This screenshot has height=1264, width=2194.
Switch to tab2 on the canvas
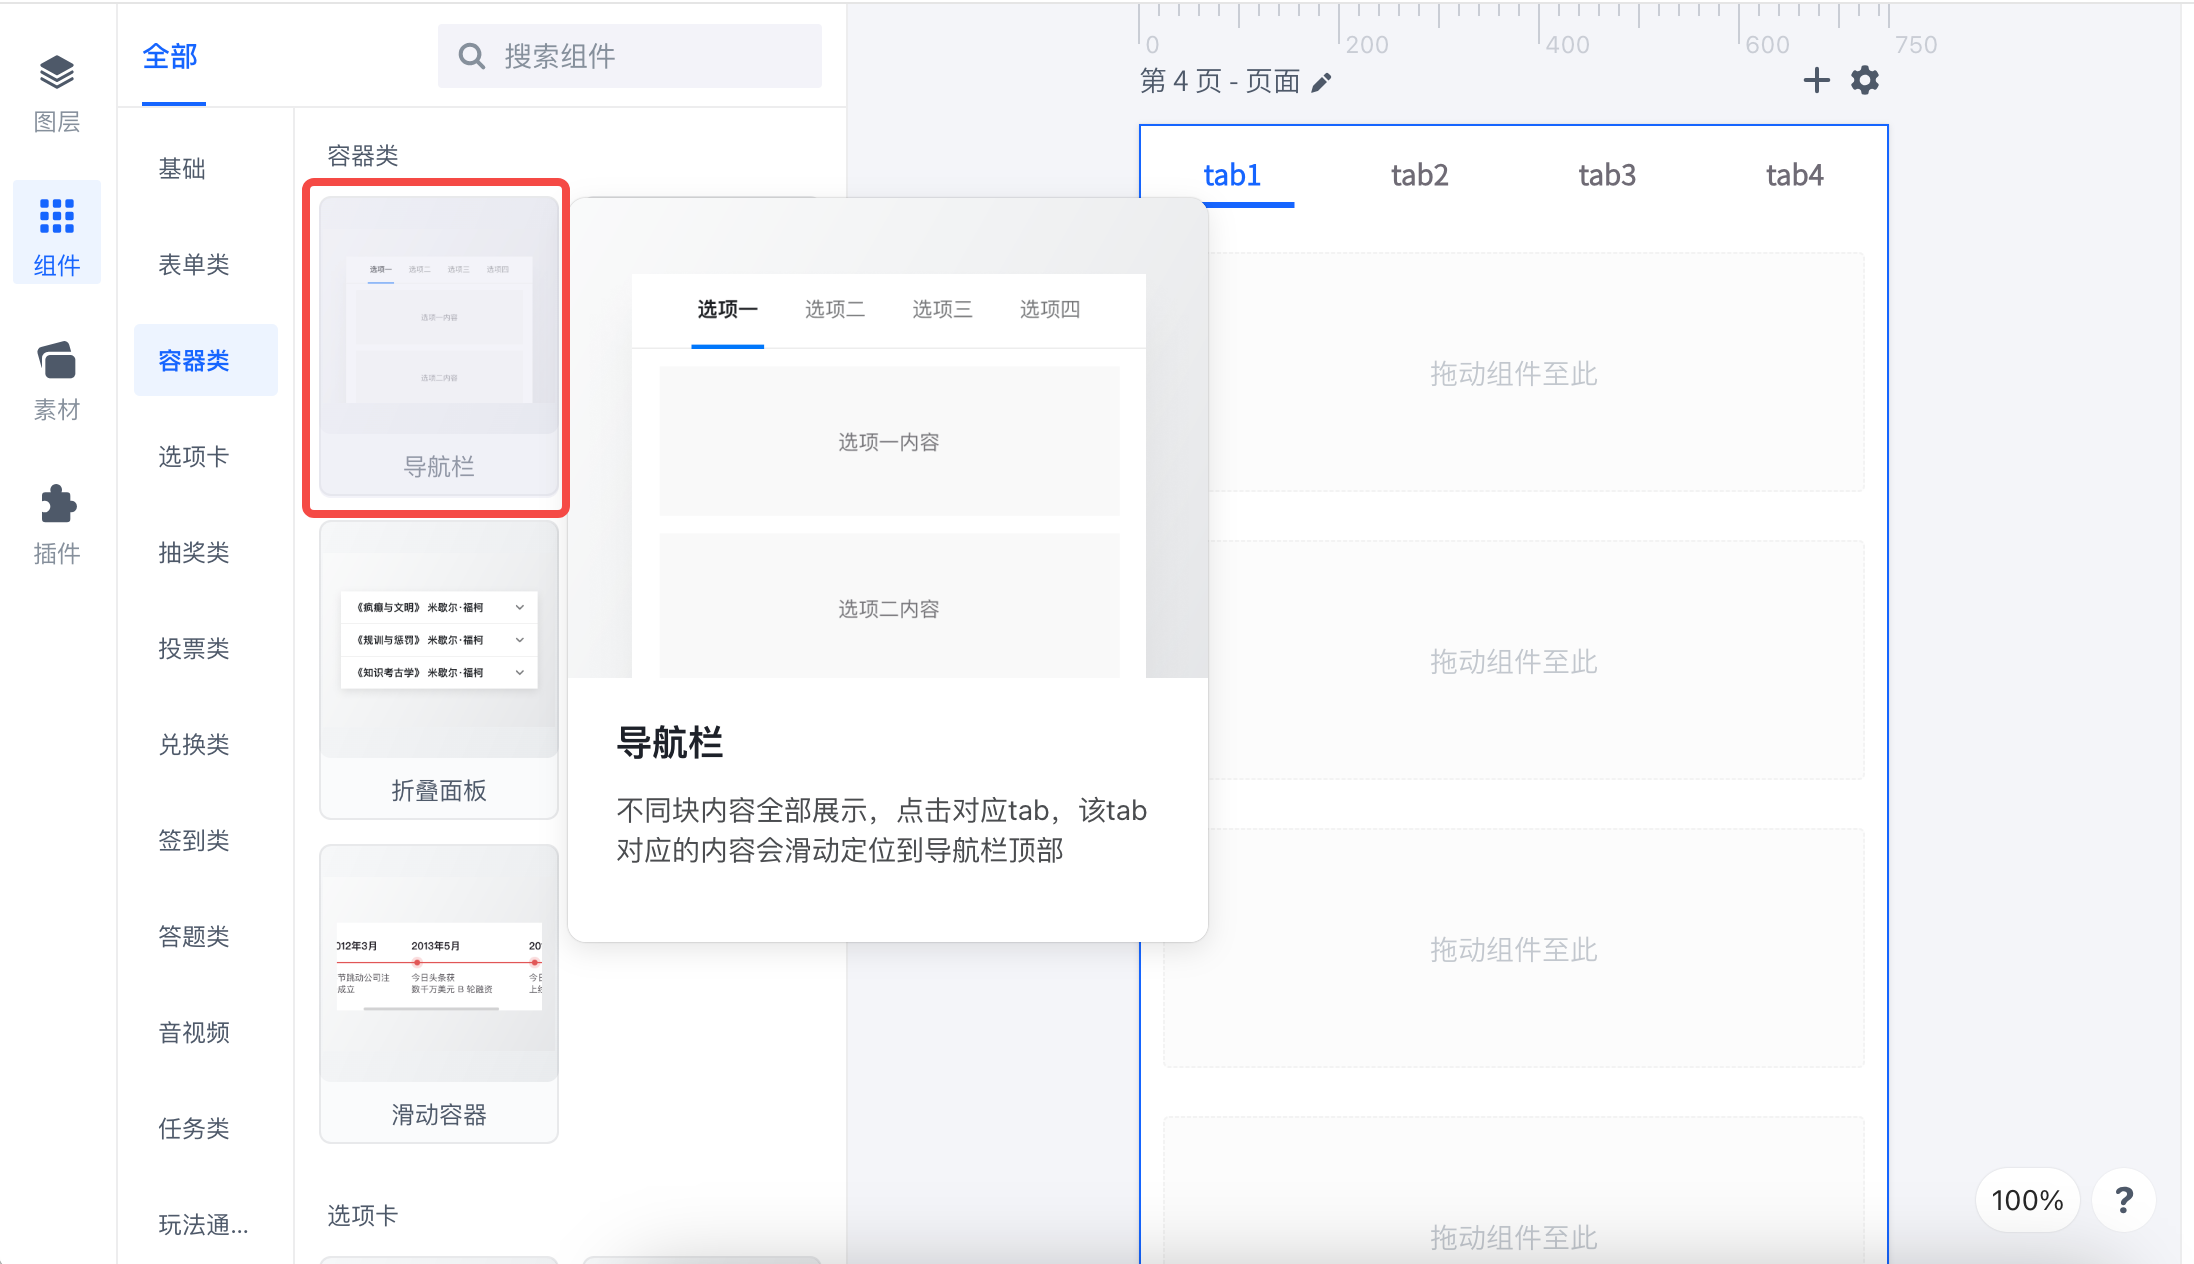click(1419, 175)
